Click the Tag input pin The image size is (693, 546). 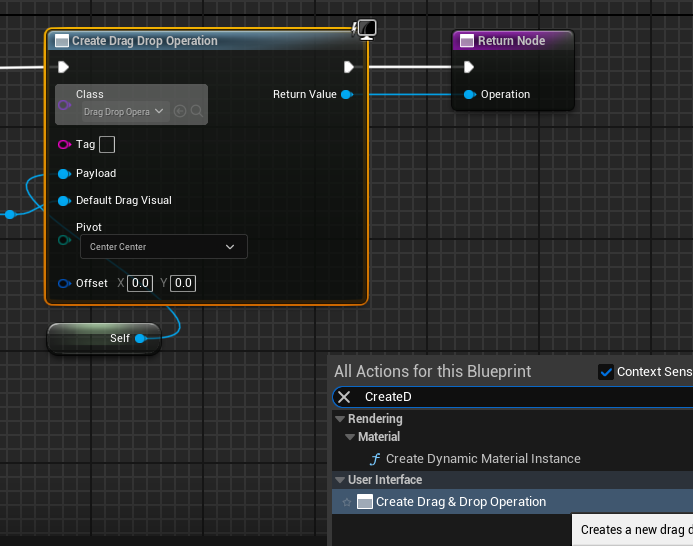point(65,145)
